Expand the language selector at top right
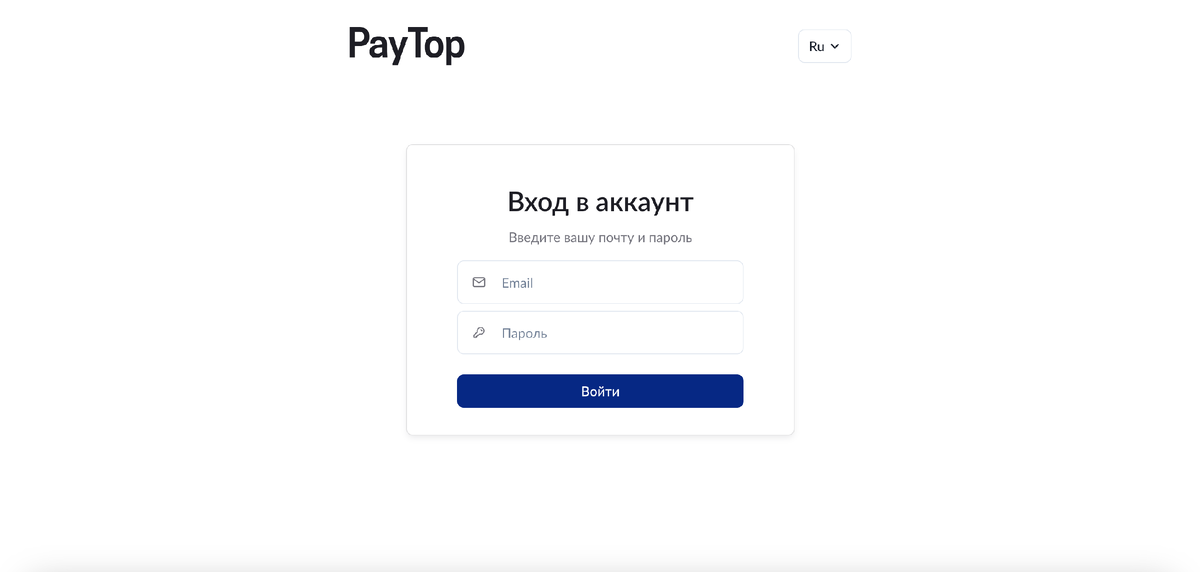 825,46
